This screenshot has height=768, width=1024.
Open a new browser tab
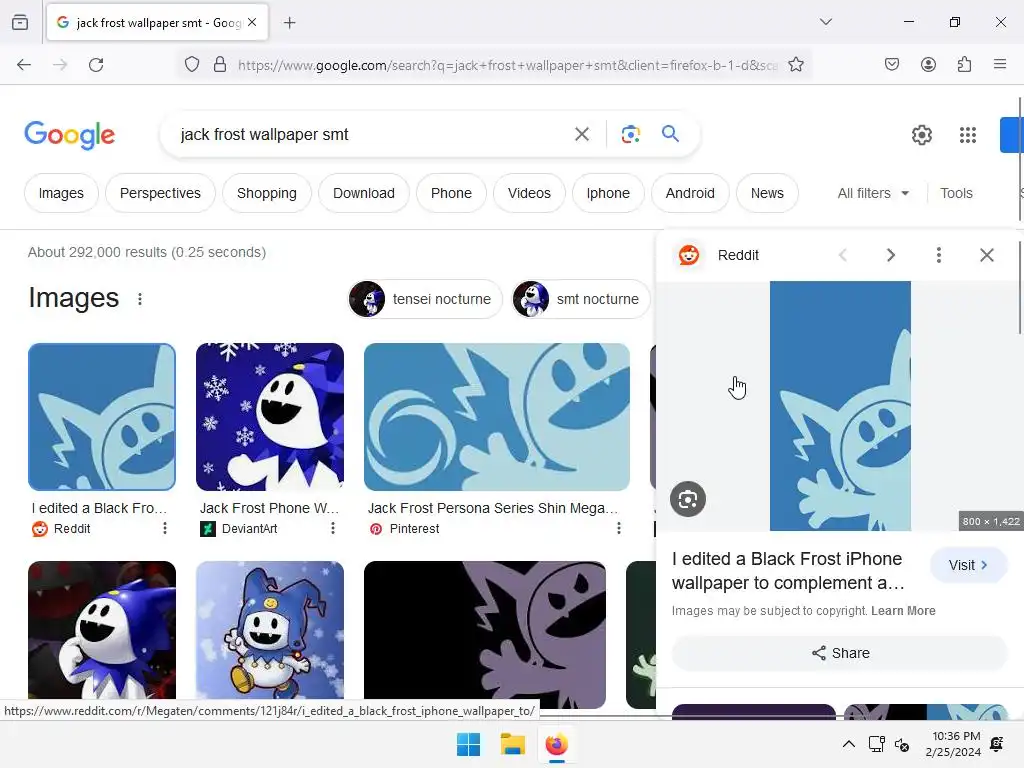coord(290,23)
